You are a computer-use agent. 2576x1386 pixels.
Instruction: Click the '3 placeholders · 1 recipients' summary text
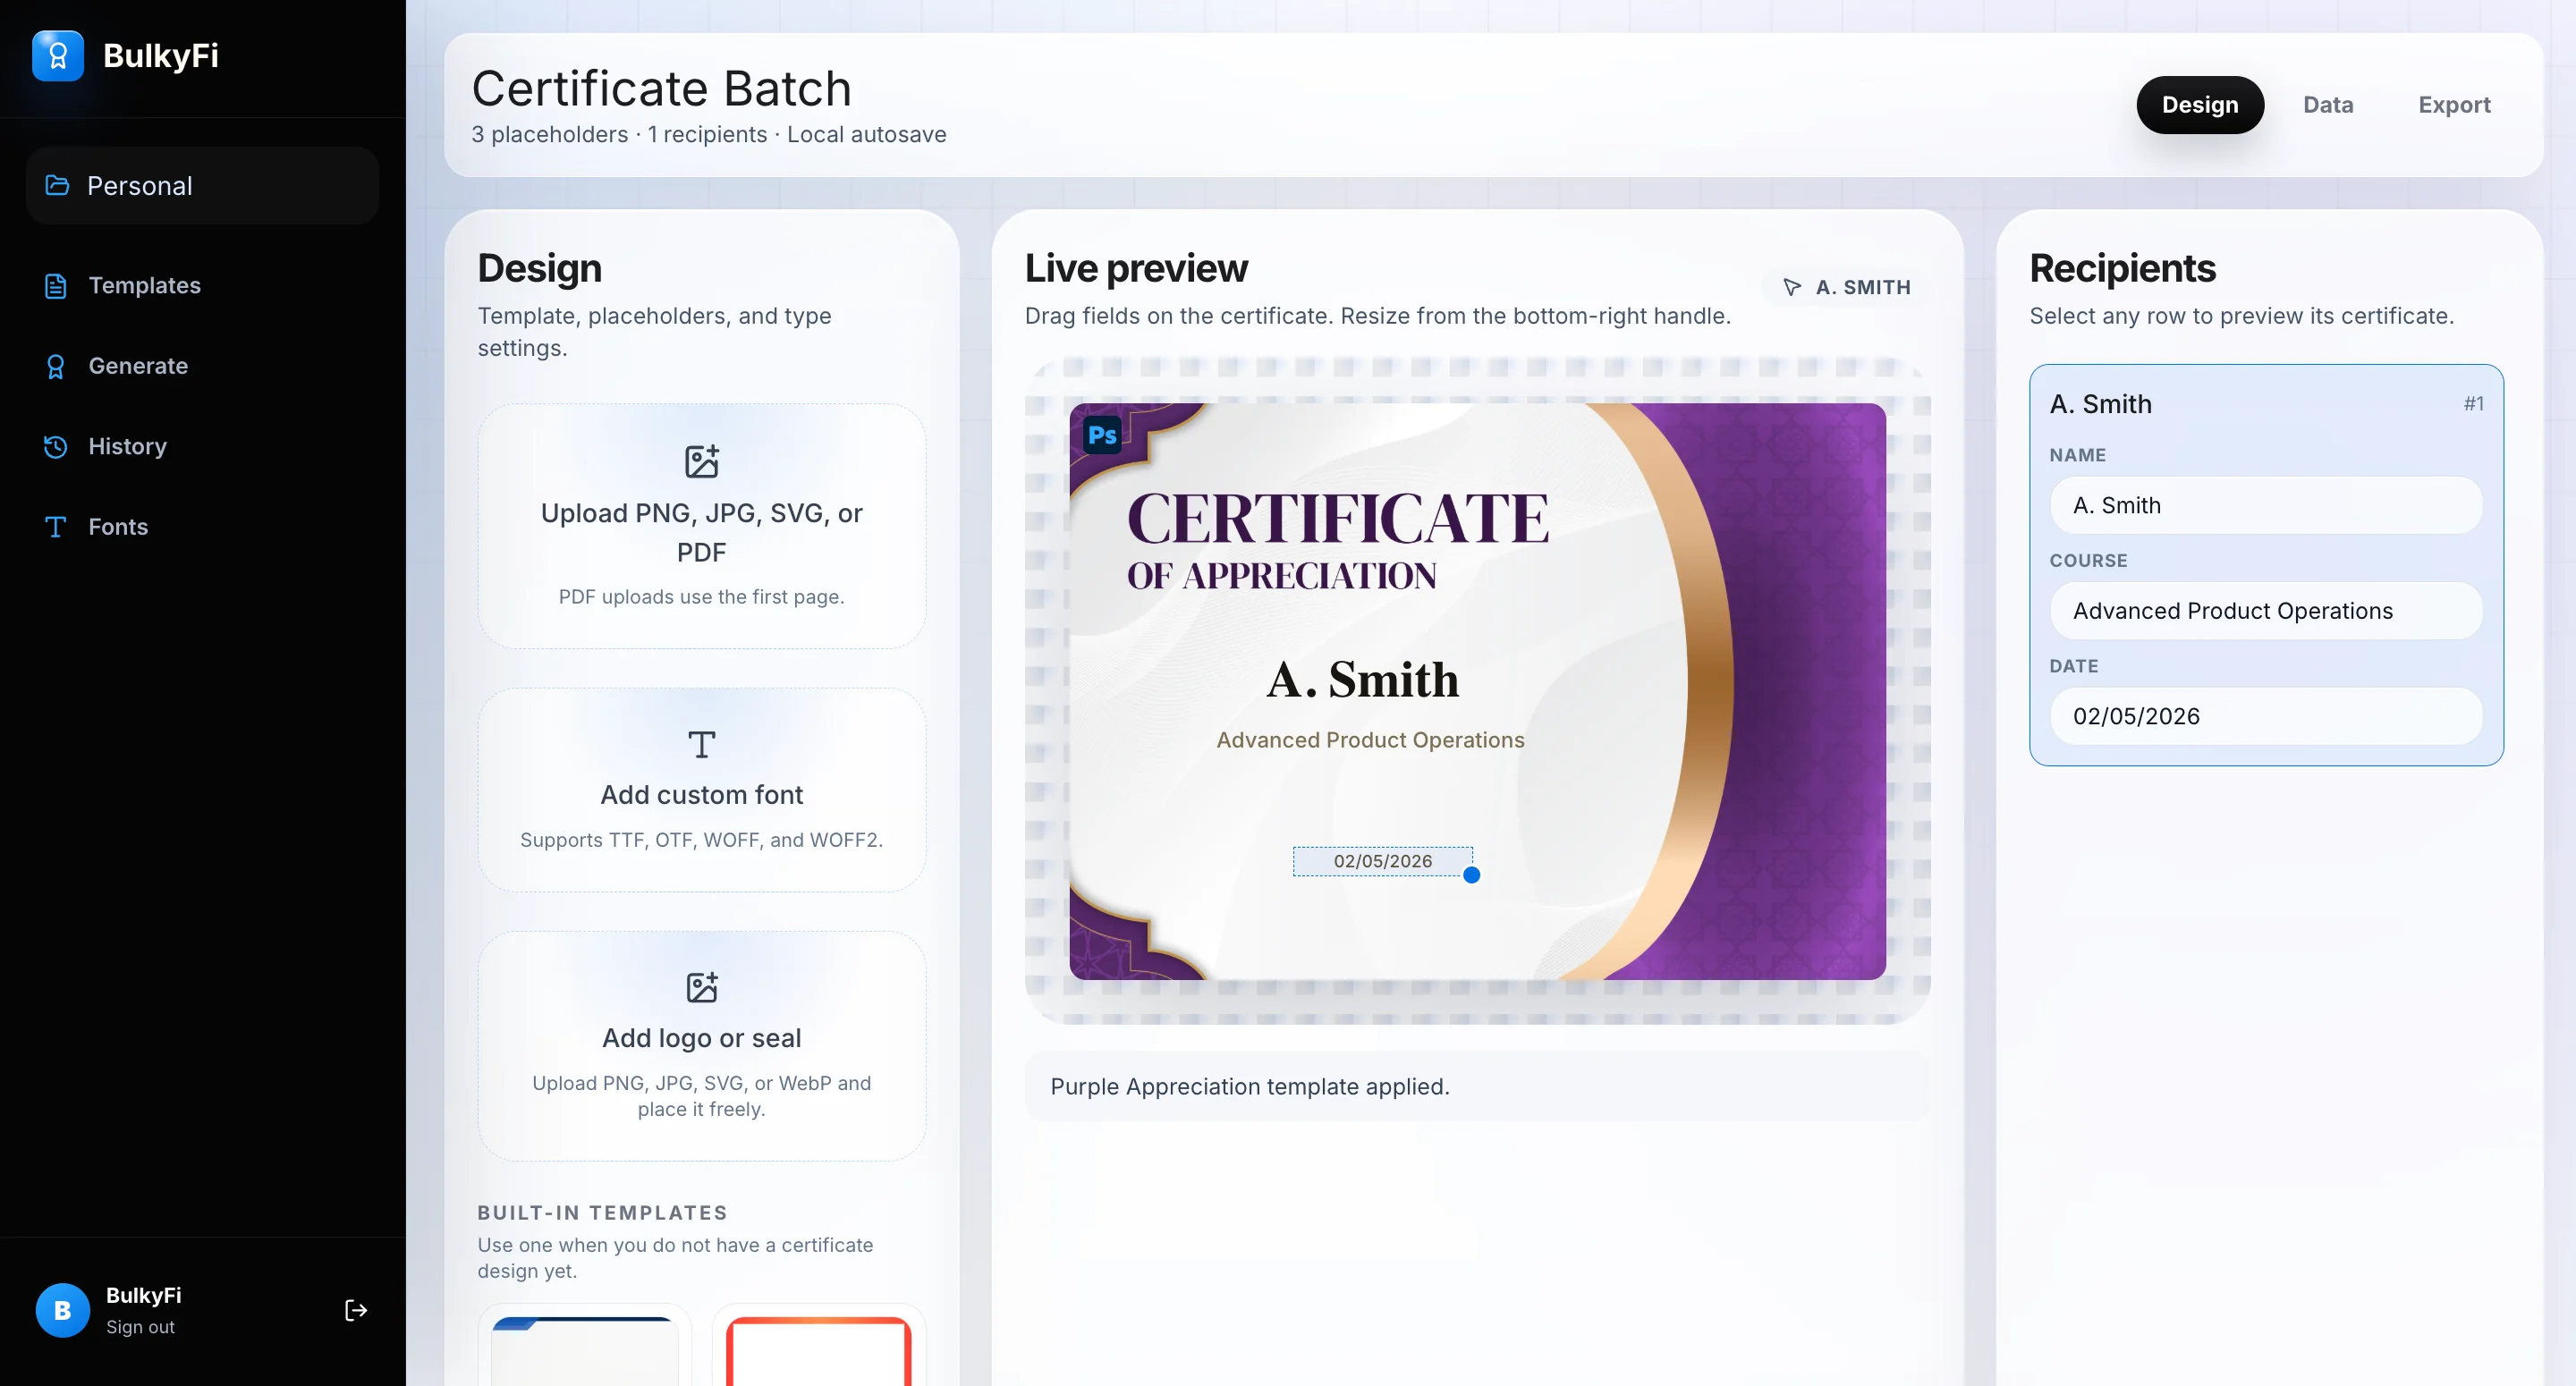619,135
